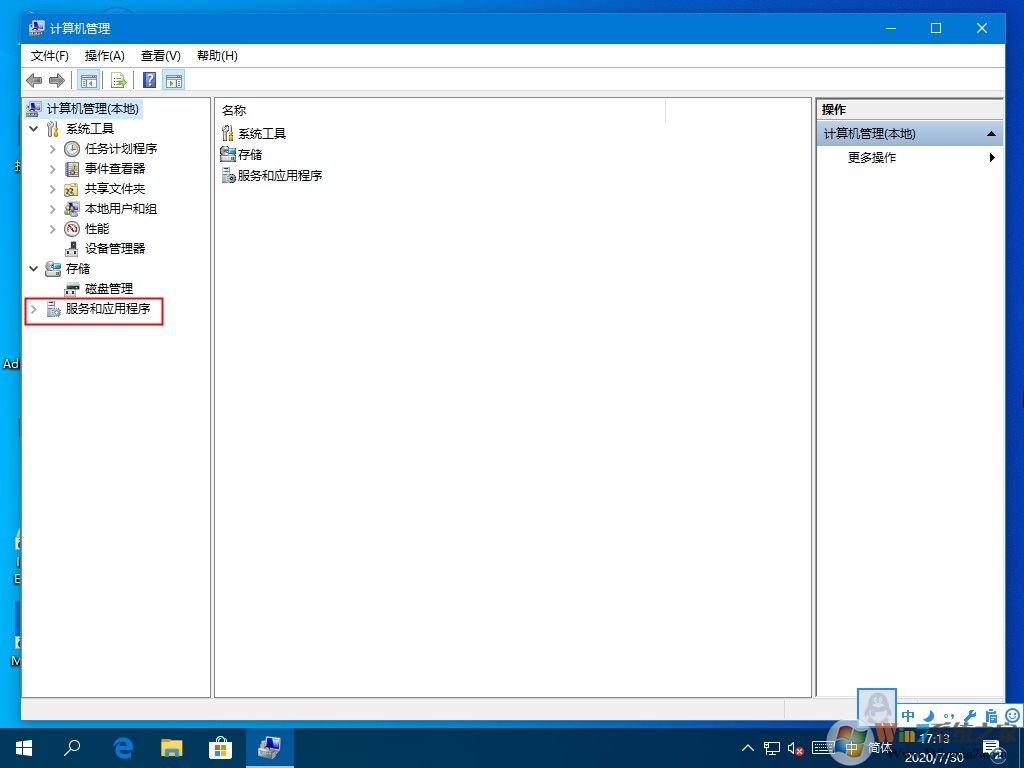Viewport: 1024px width, 768px height.
Task: Launch Microsoft Edge from the taskbar
Action: (121, 747)
